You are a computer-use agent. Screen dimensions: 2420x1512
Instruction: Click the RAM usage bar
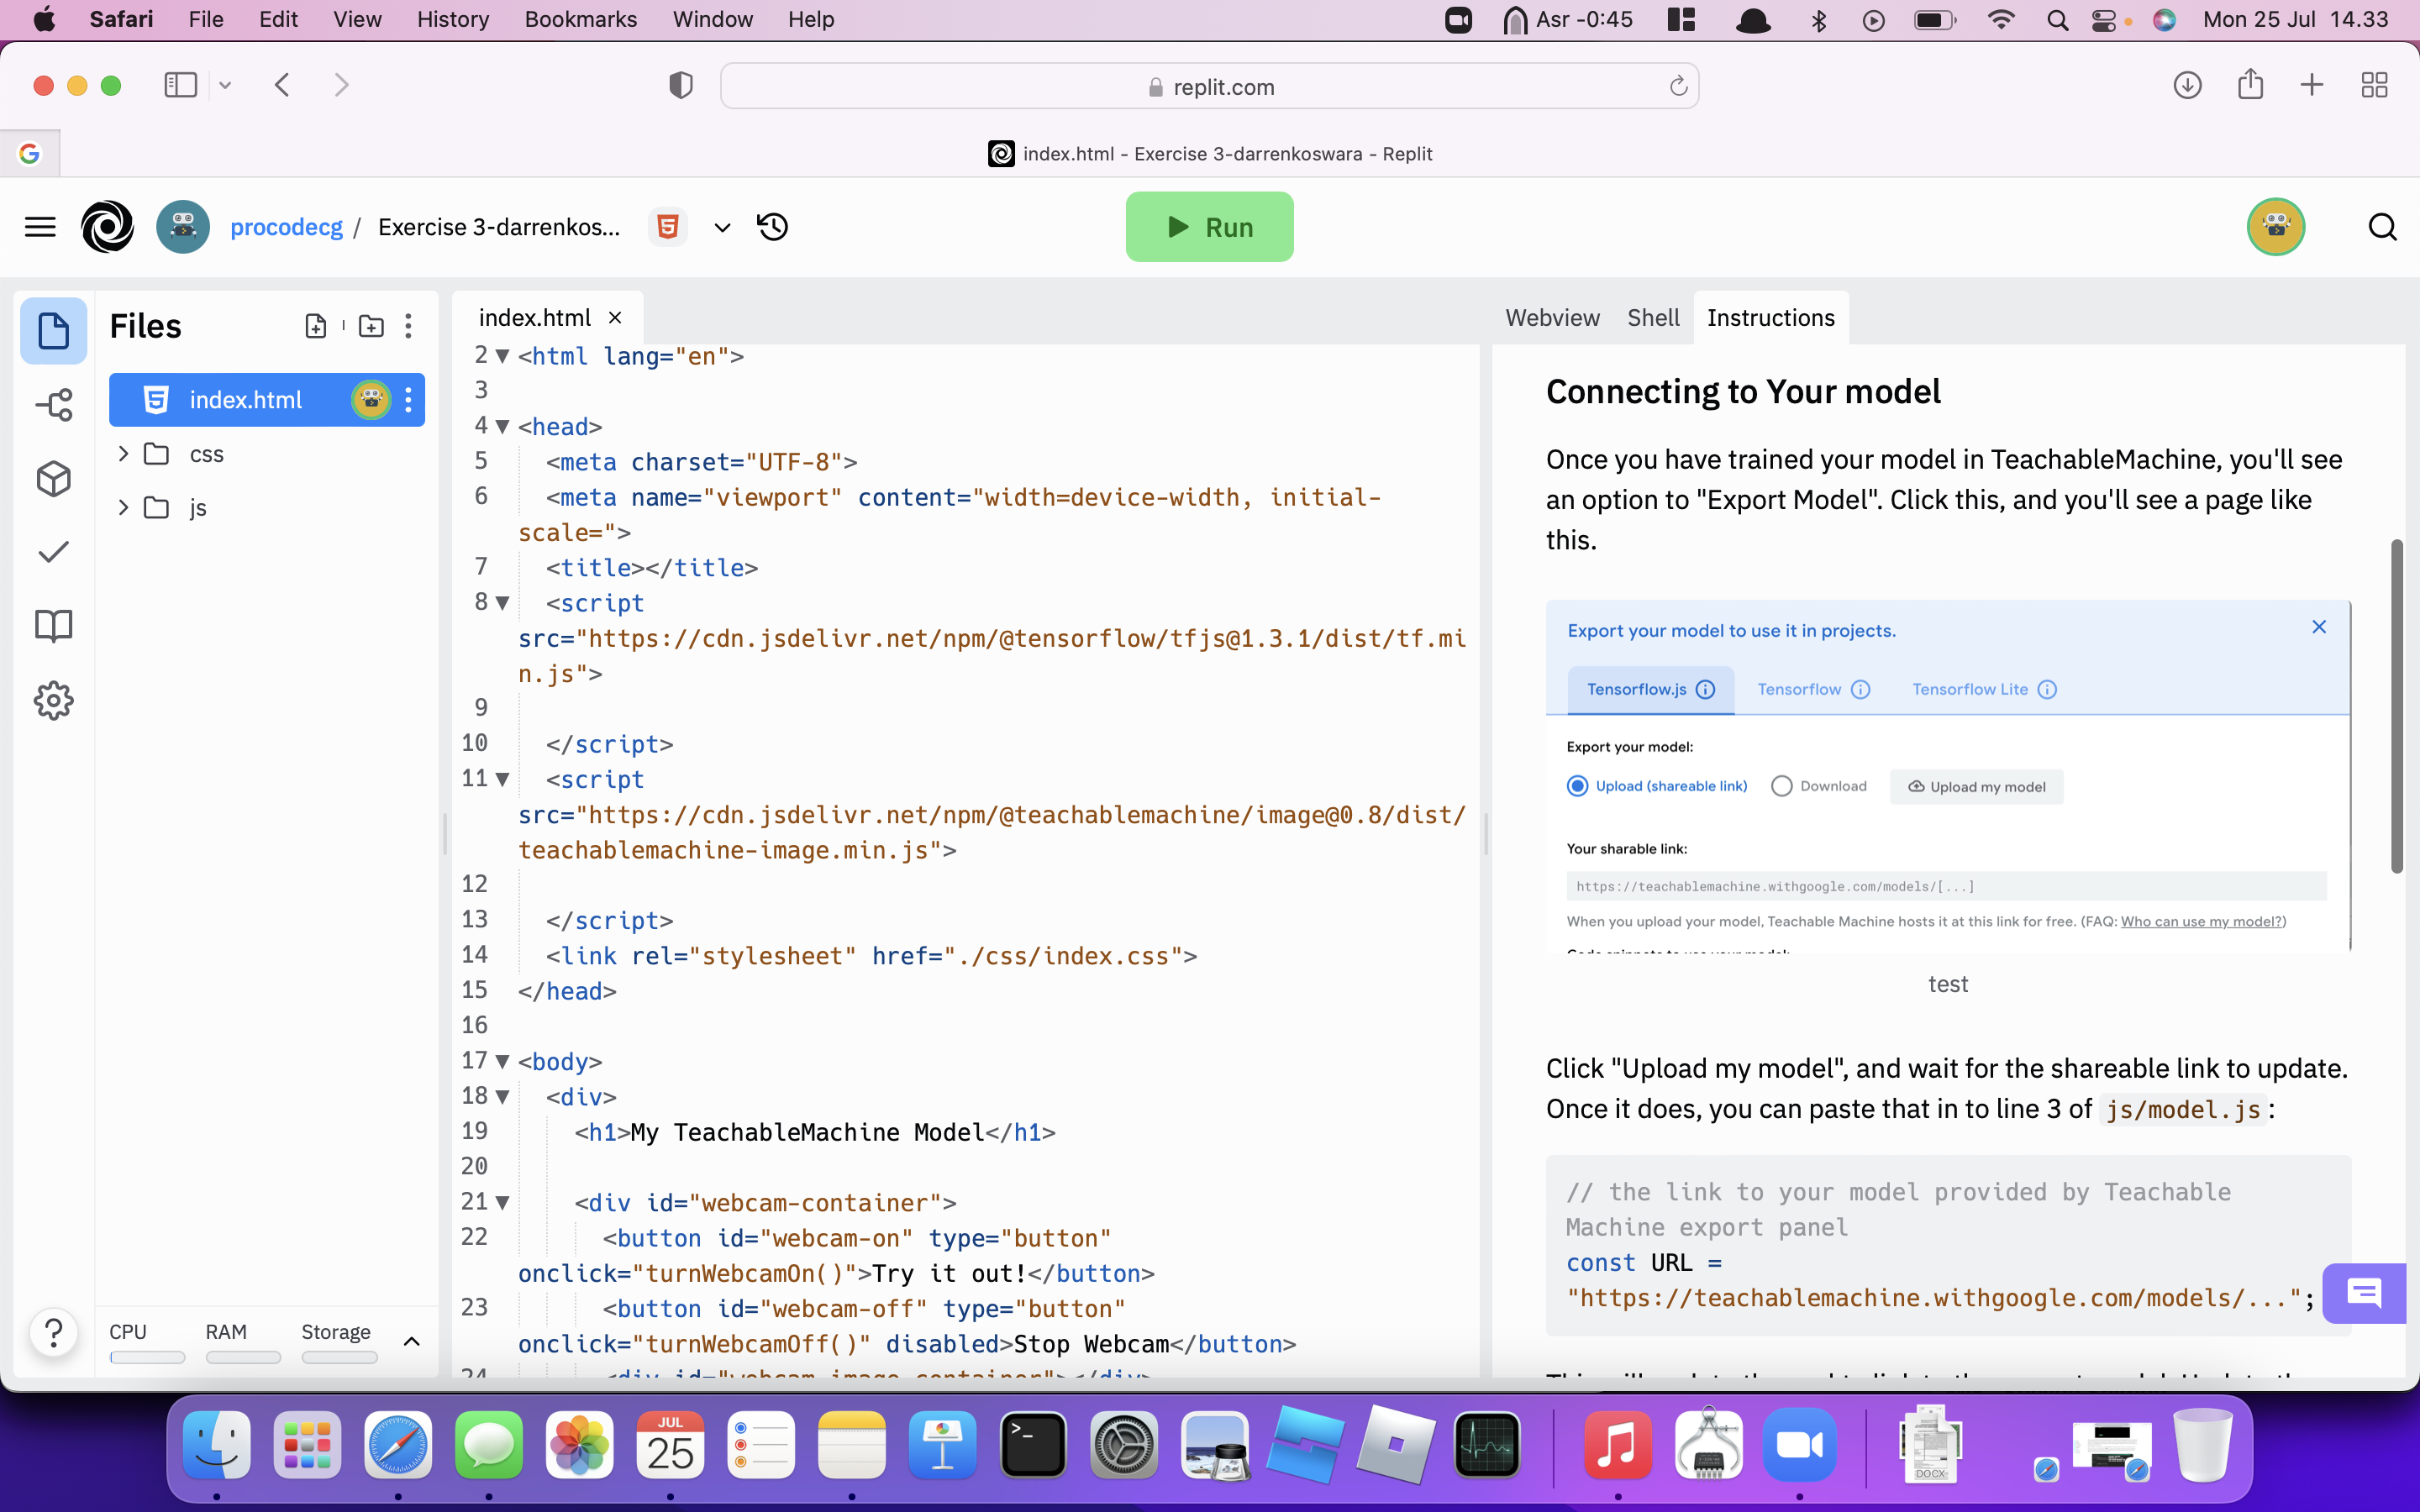click(243, 1357)
